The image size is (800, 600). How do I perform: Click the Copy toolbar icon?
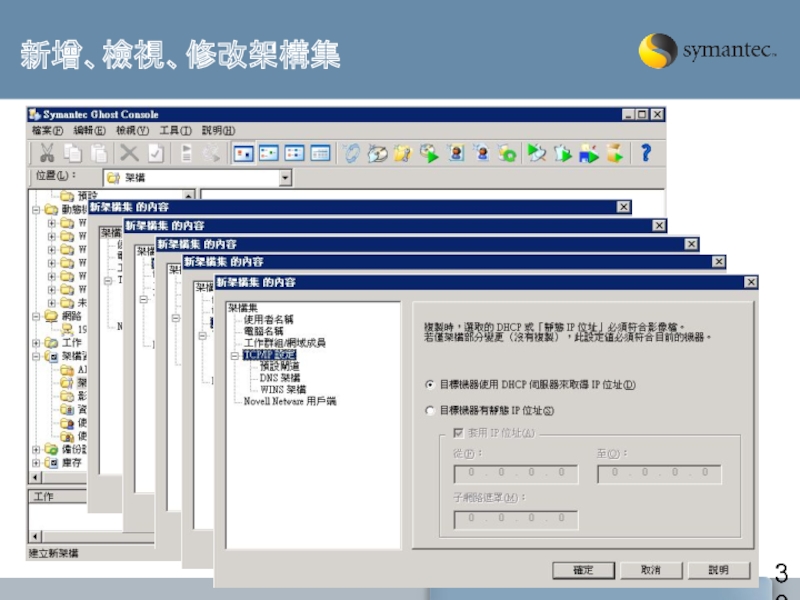[x=73, y=153]
